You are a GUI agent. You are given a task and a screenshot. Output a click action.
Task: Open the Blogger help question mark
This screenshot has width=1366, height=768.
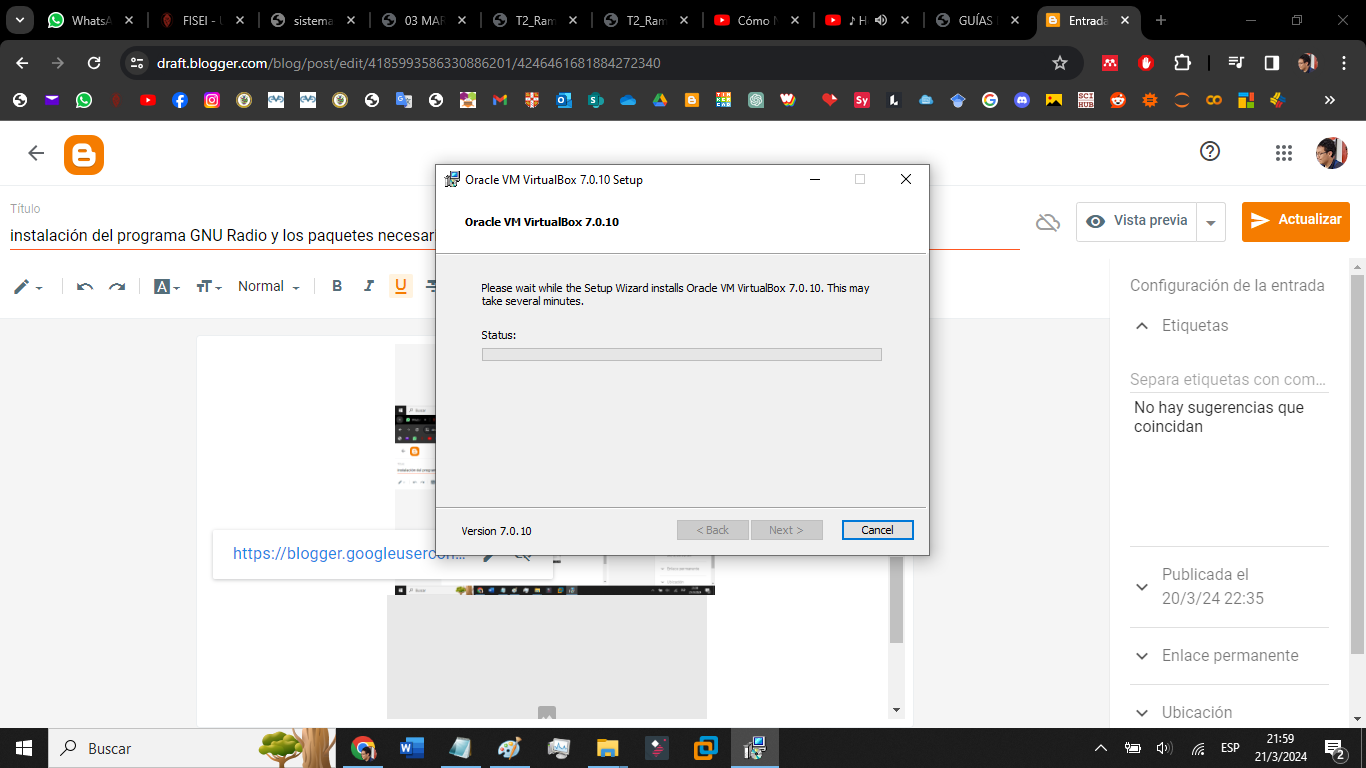click(x=1210, y=152)
